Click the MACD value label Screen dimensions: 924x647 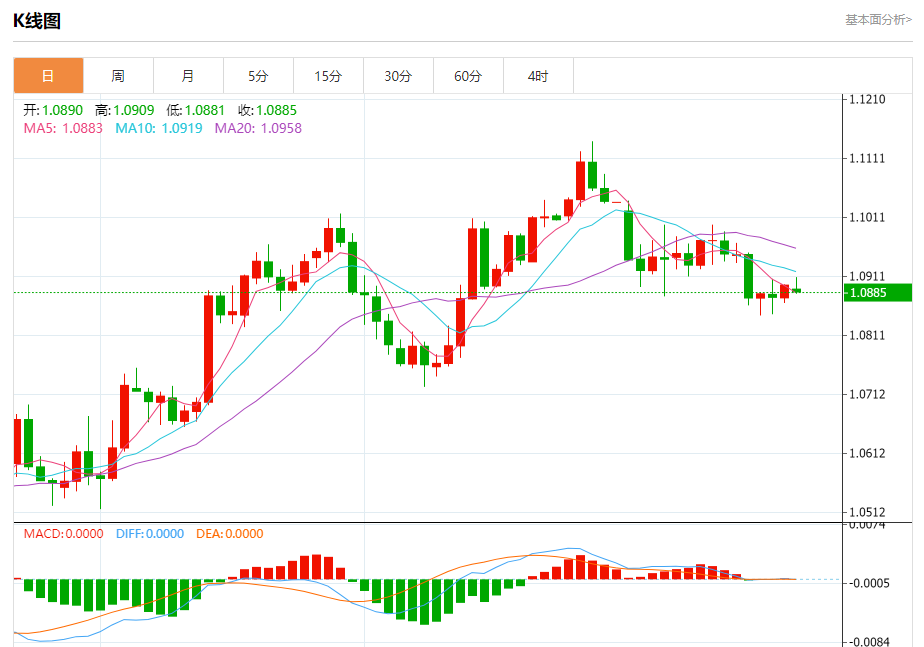coord(63,534)
